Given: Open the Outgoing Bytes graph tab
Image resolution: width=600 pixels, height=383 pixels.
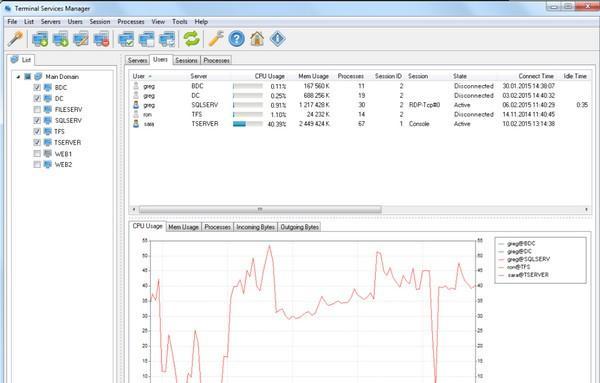Looking at the screenshot, I should [300, 227].
